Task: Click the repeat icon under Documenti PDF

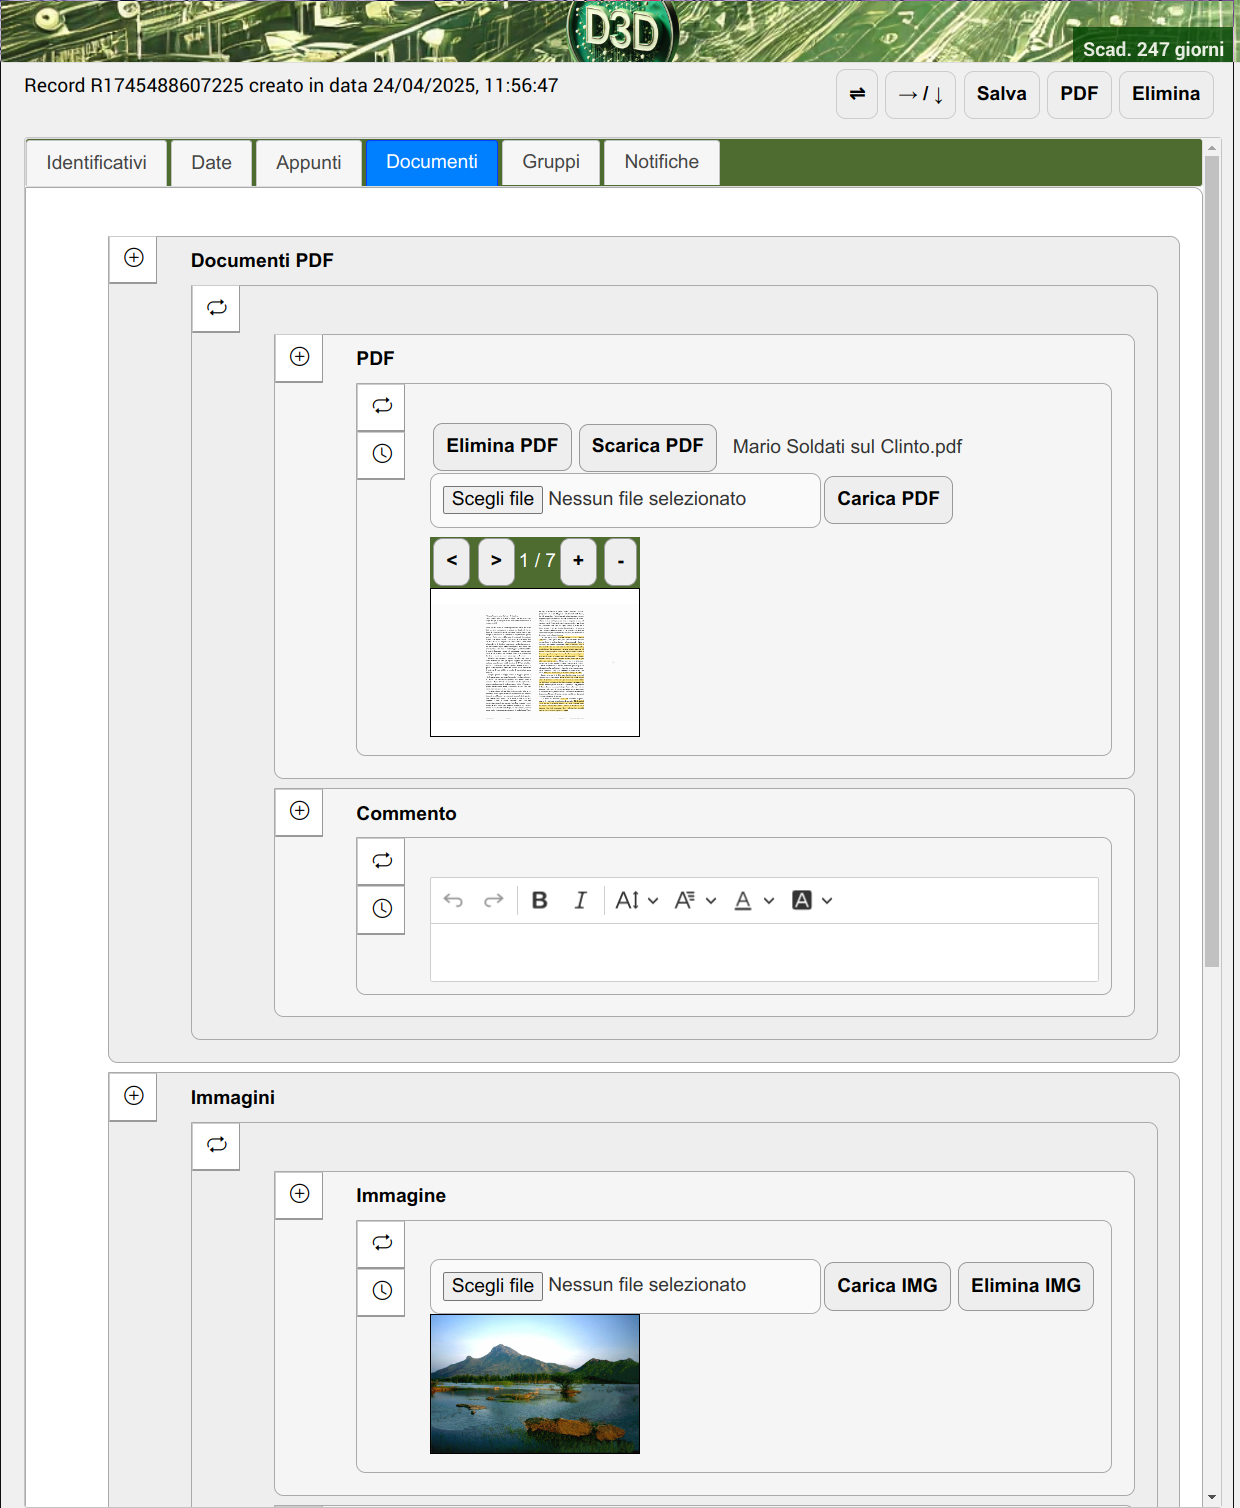Action: (x=216, y=308)
